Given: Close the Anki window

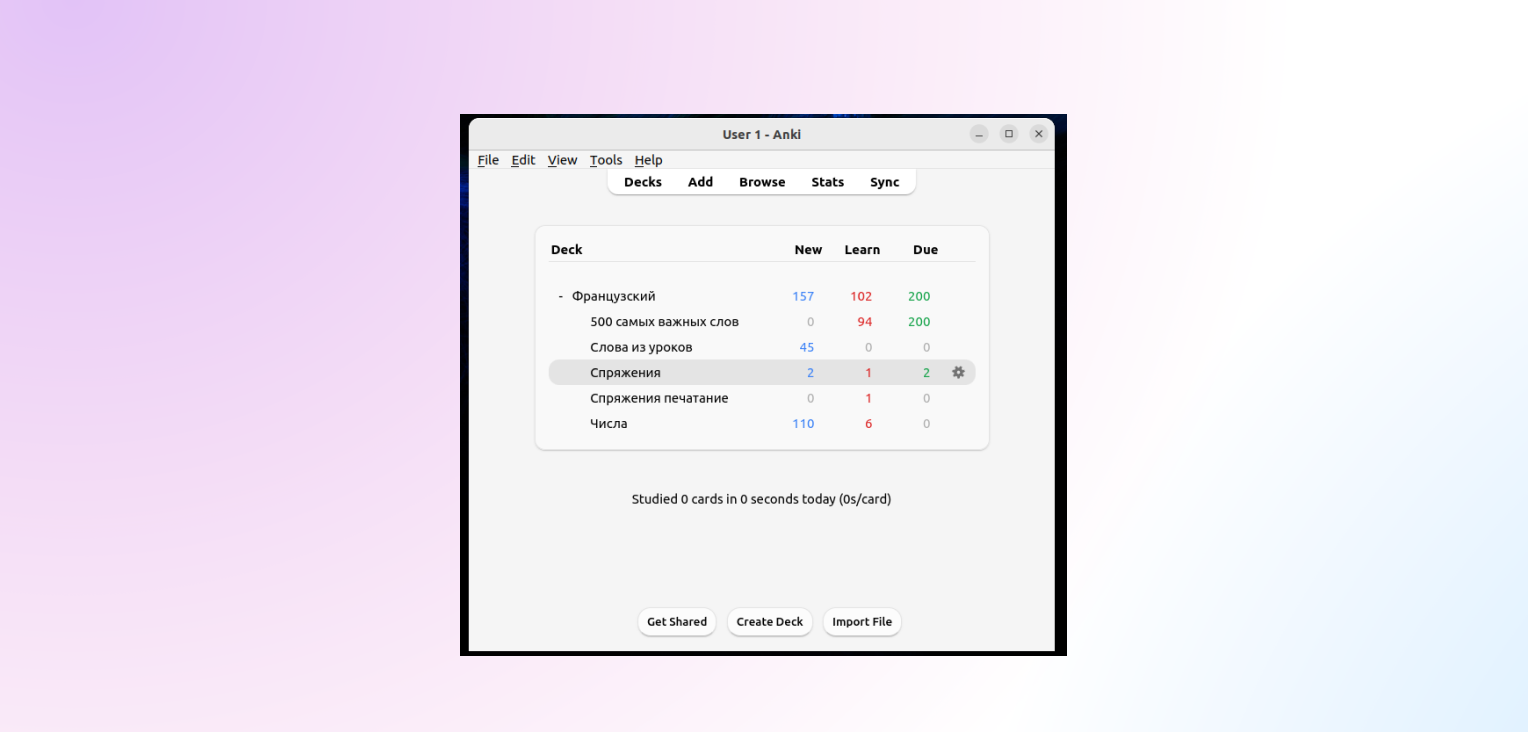Looking at the screenshot, I should point(1039,134).
